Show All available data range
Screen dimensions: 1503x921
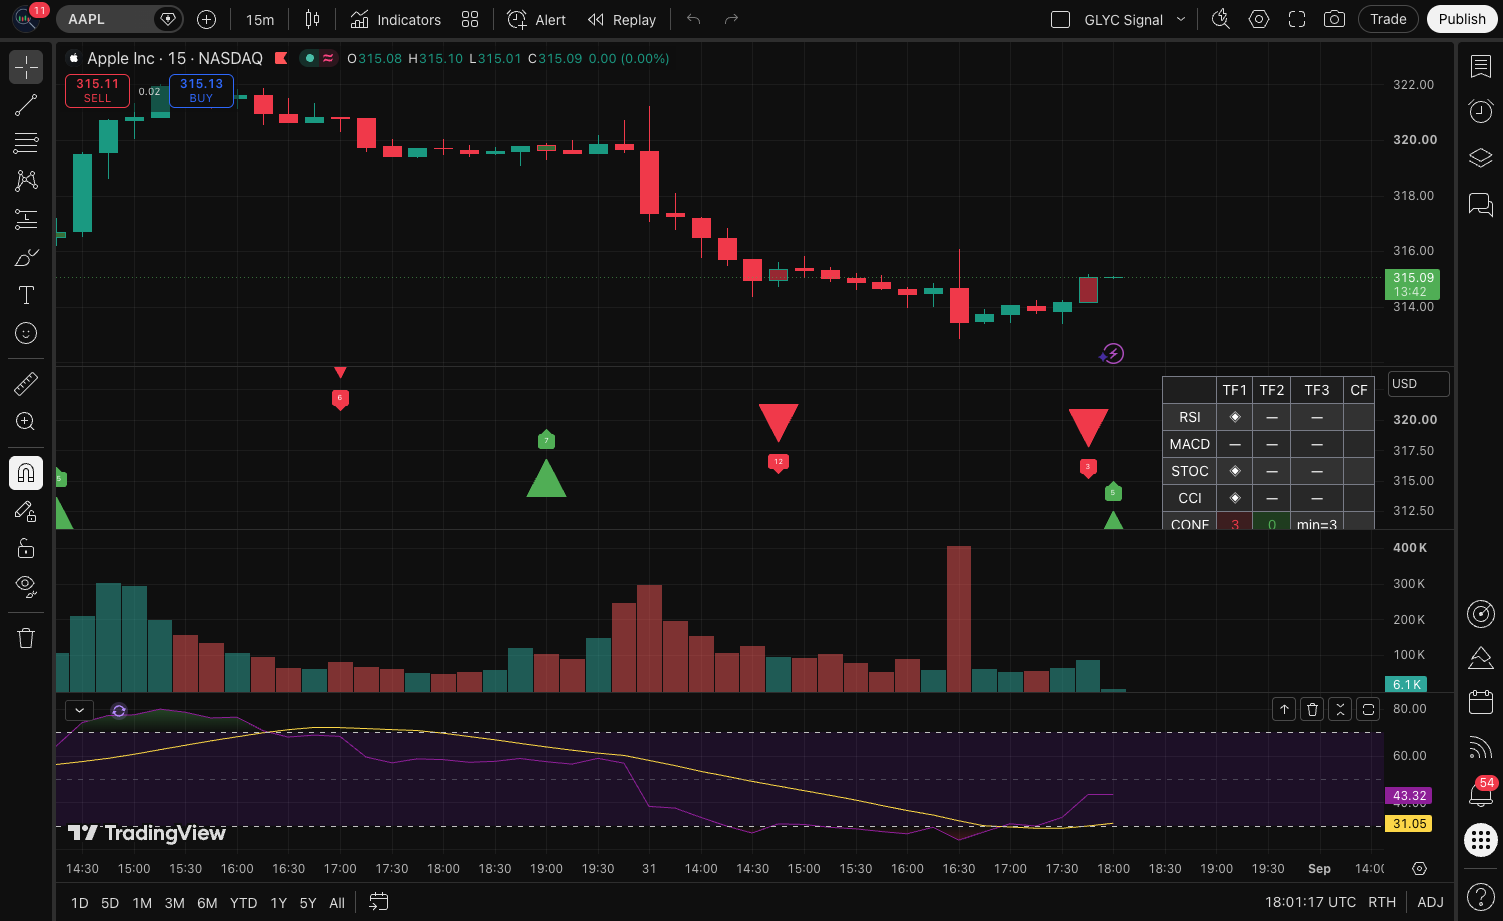coord(337,902)
